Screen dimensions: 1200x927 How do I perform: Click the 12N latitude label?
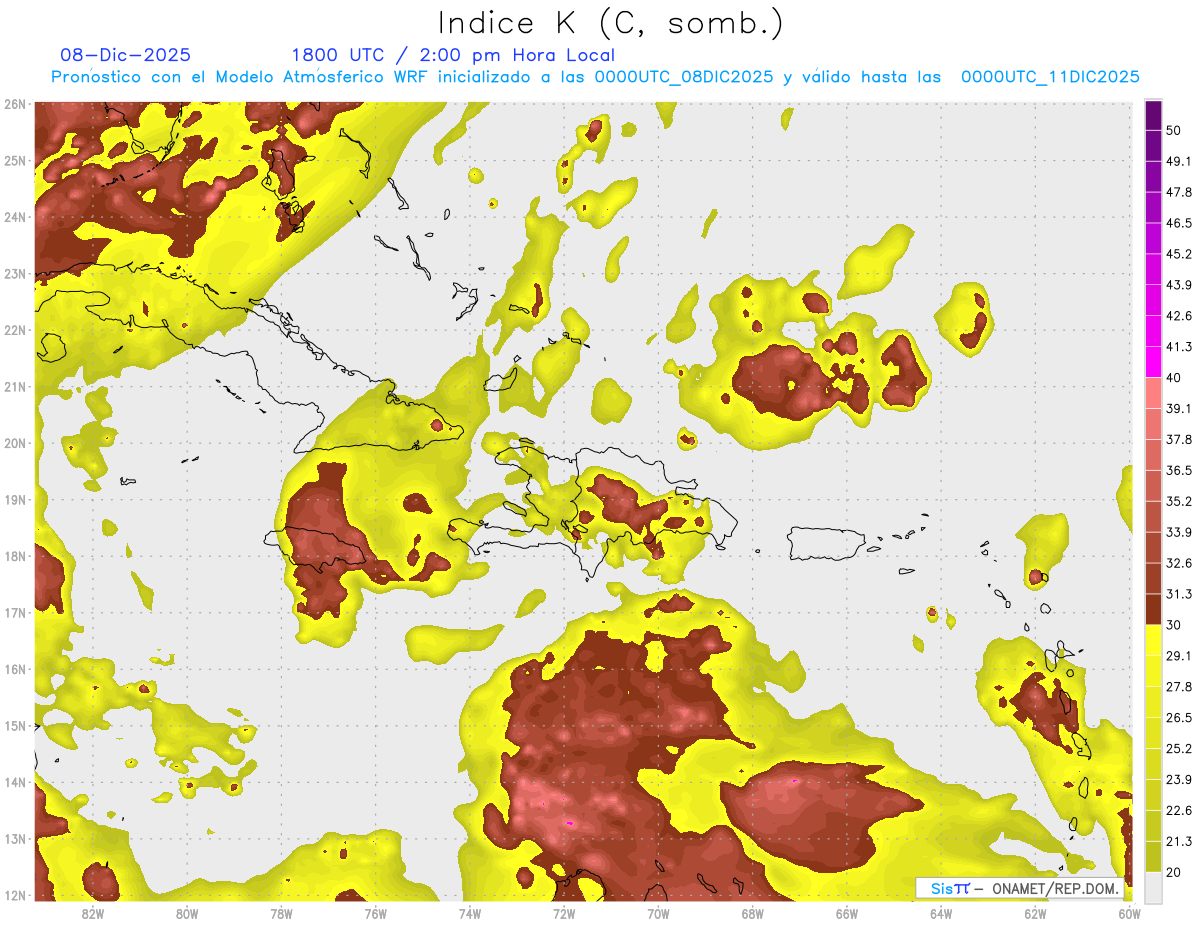click(x=14, y=895)
